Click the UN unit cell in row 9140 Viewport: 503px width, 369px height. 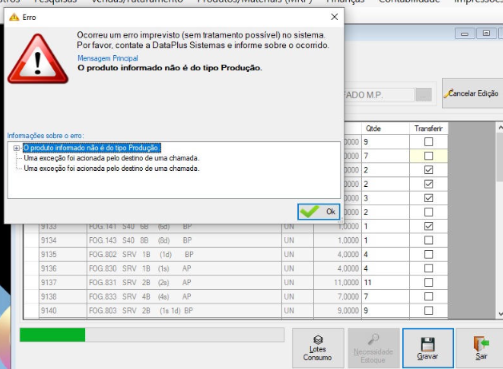click(x=297, y=310)
